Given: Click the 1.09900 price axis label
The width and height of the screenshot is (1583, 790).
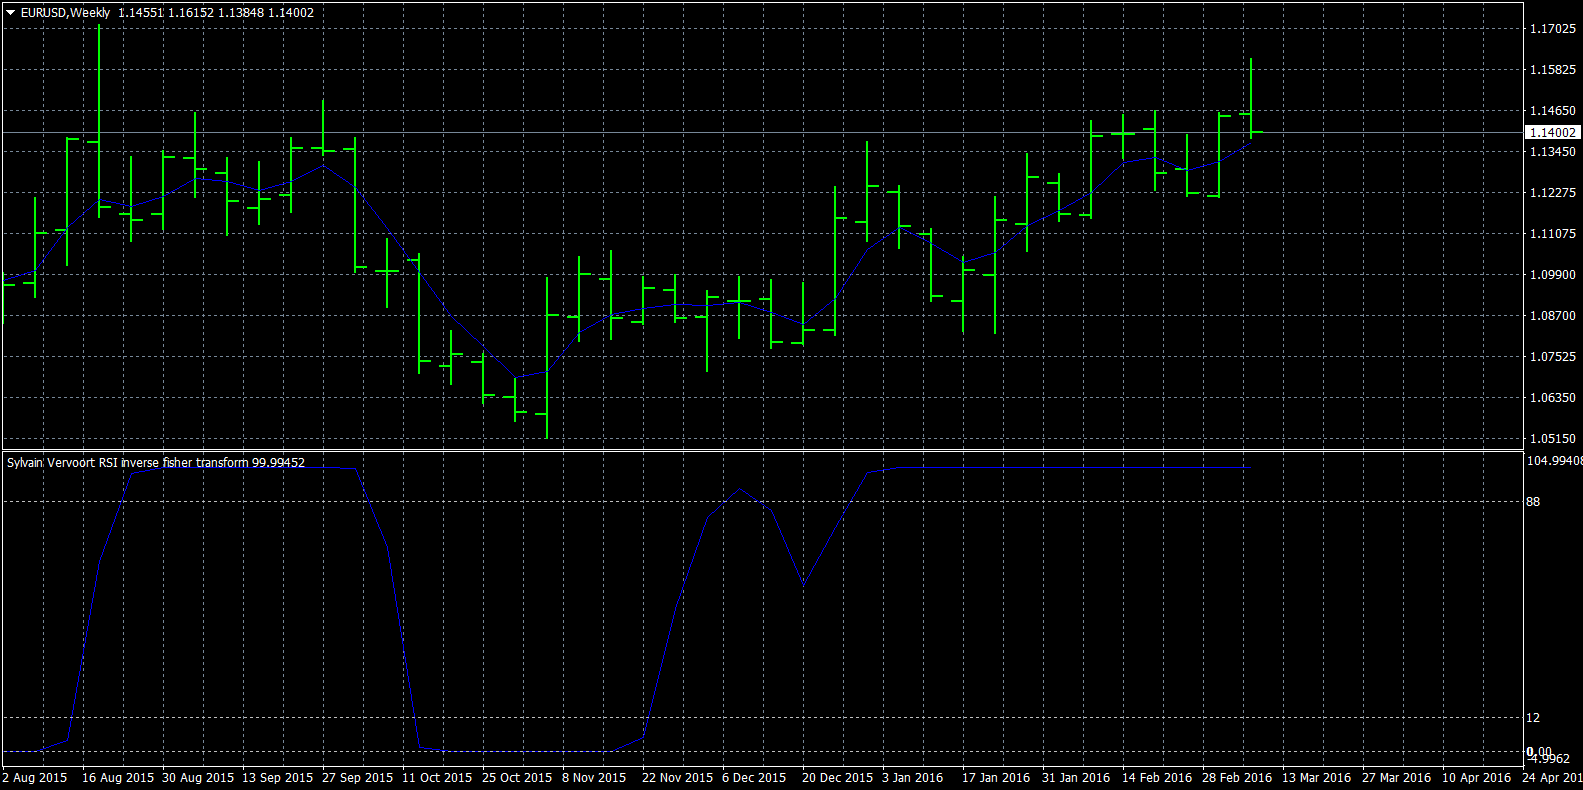Looking at the screenshot, I should (x=1553, y=275).
